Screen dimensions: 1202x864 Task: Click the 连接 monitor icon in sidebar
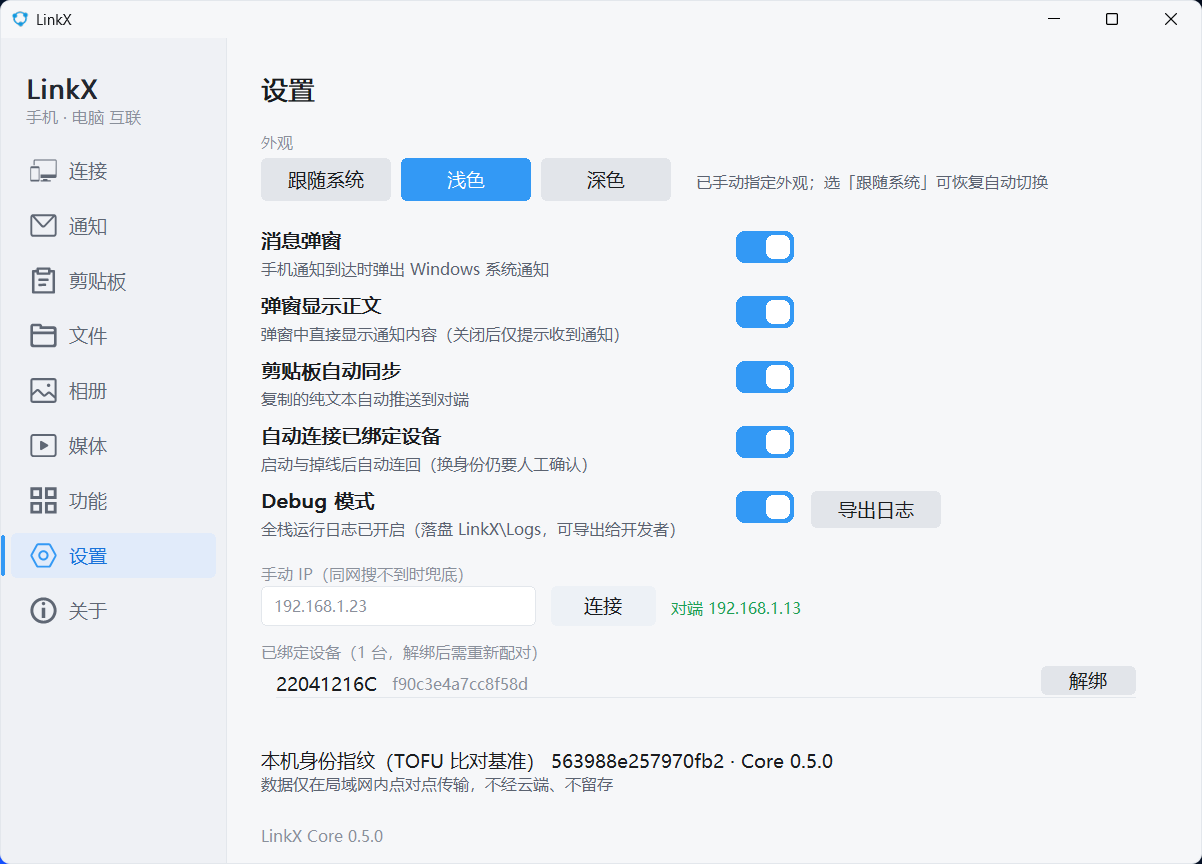pos(43,171)
